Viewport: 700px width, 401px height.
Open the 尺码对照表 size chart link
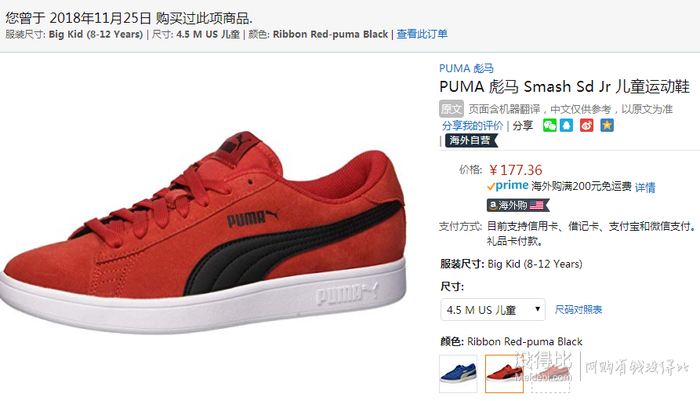pyautogui.click(x=578, y=309)
